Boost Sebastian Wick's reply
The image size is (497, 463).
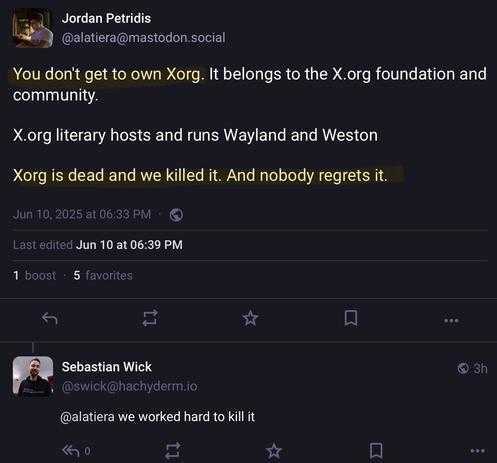[173, 451]
